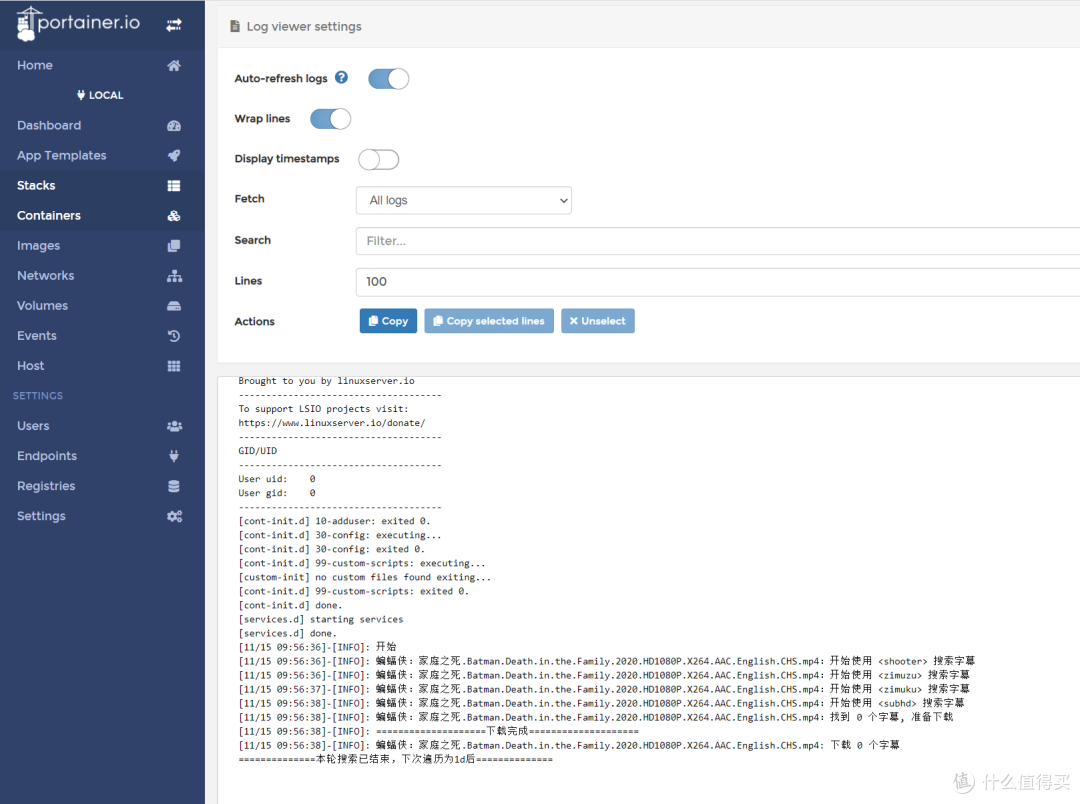Viewport: 1080px width, 804px height.
Task: Select log line "User uid: 0"
Action: pos(277,479)
